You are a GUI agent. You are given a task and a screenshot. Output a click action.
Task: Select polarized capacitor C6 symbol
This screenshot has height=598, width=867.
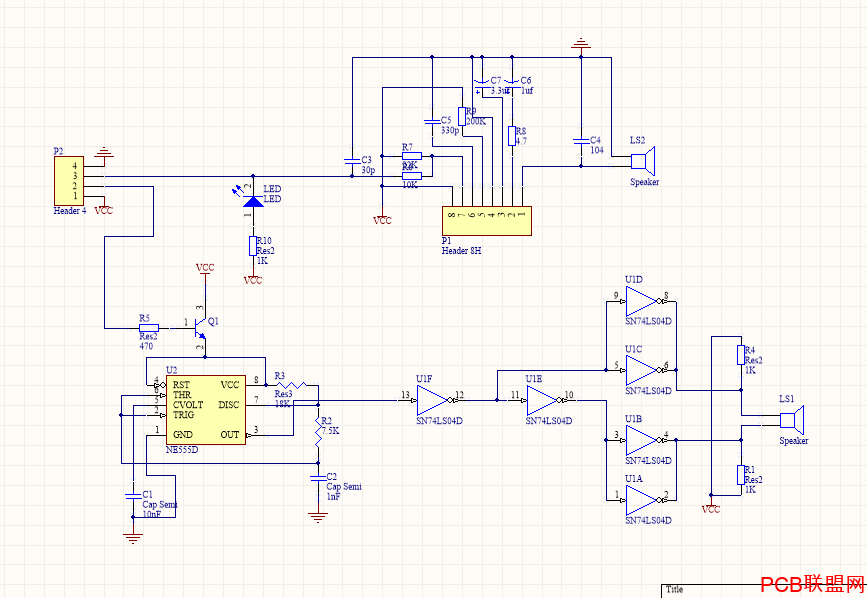pos(512,85)
